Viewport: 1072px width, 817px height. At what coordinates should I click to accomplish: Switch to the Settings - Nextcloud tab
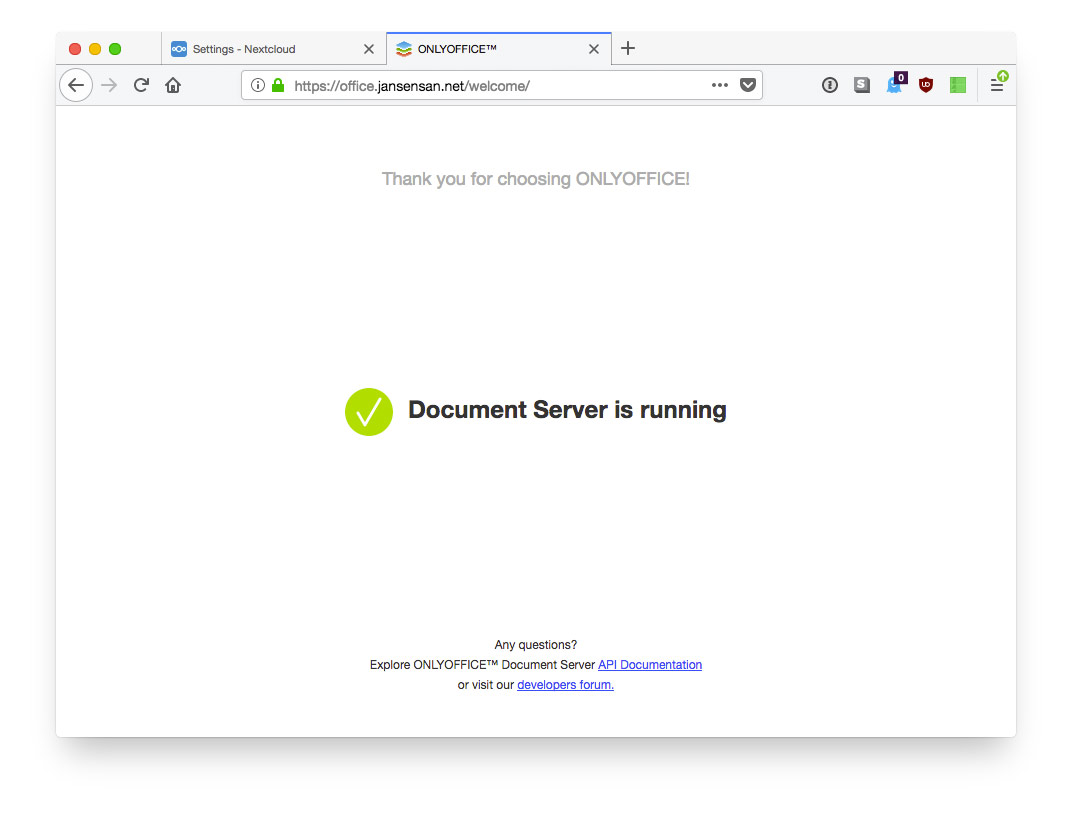pos(273,49)
